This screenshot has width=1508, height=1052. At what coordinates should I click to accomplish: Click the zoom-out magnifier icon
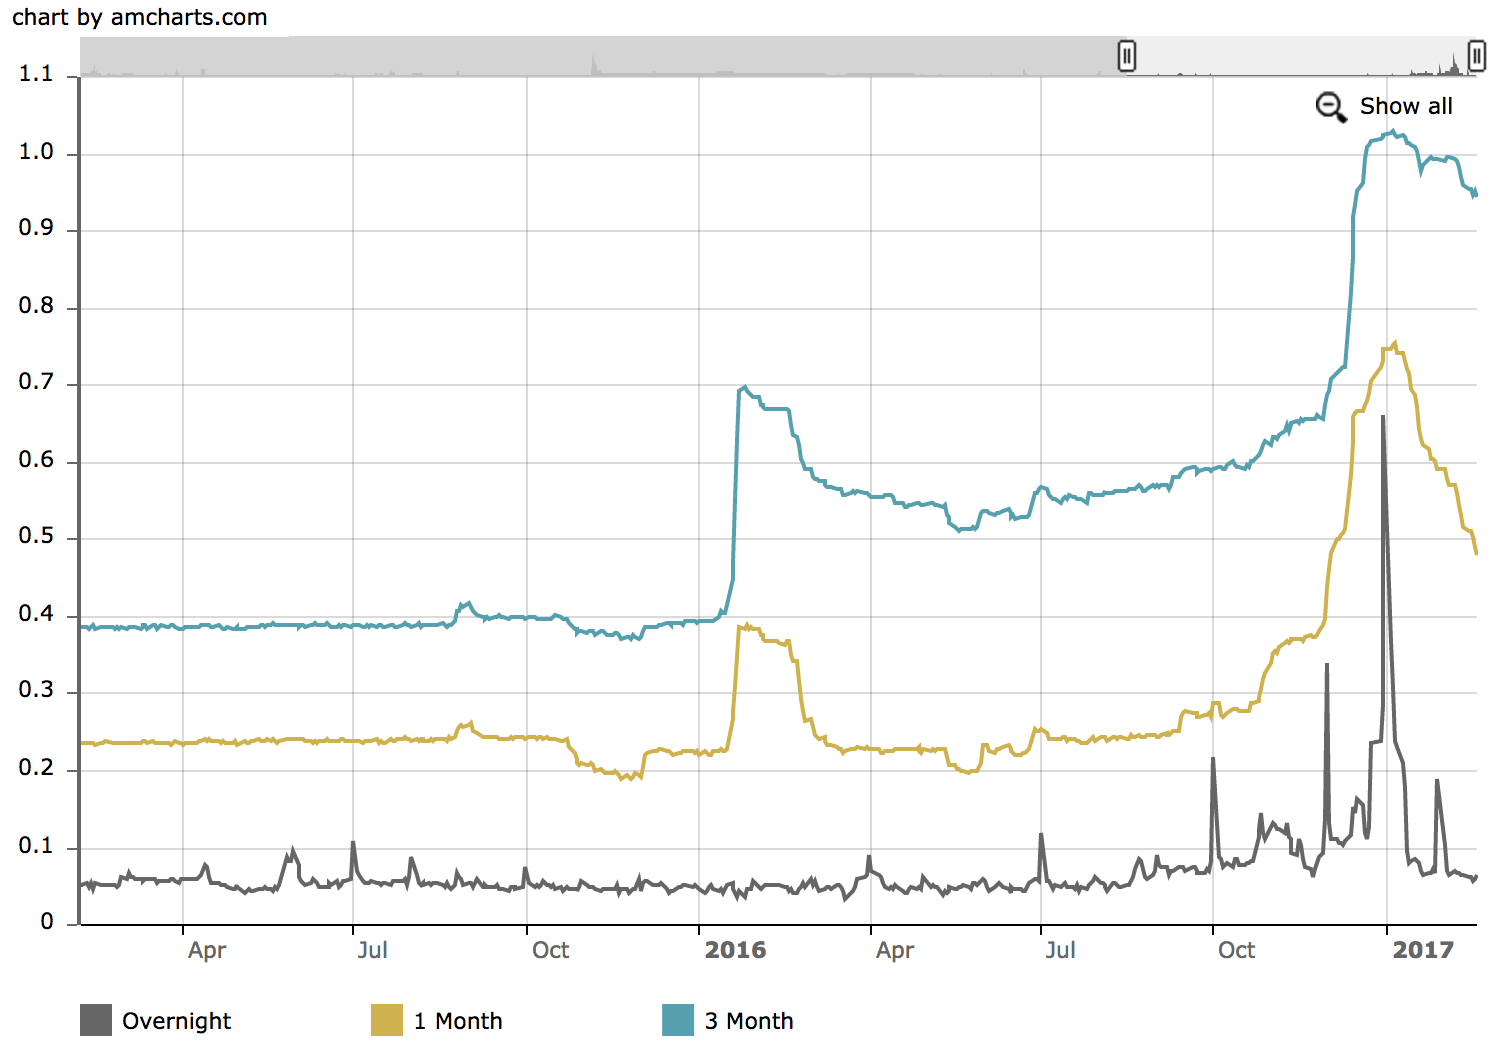tap(1330, 107)
